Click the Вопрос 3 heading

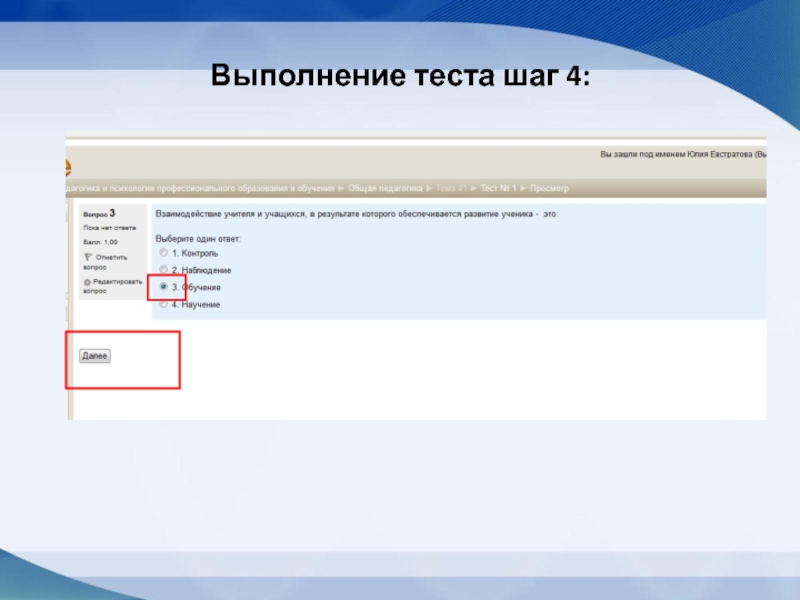[x=99, y=213]
